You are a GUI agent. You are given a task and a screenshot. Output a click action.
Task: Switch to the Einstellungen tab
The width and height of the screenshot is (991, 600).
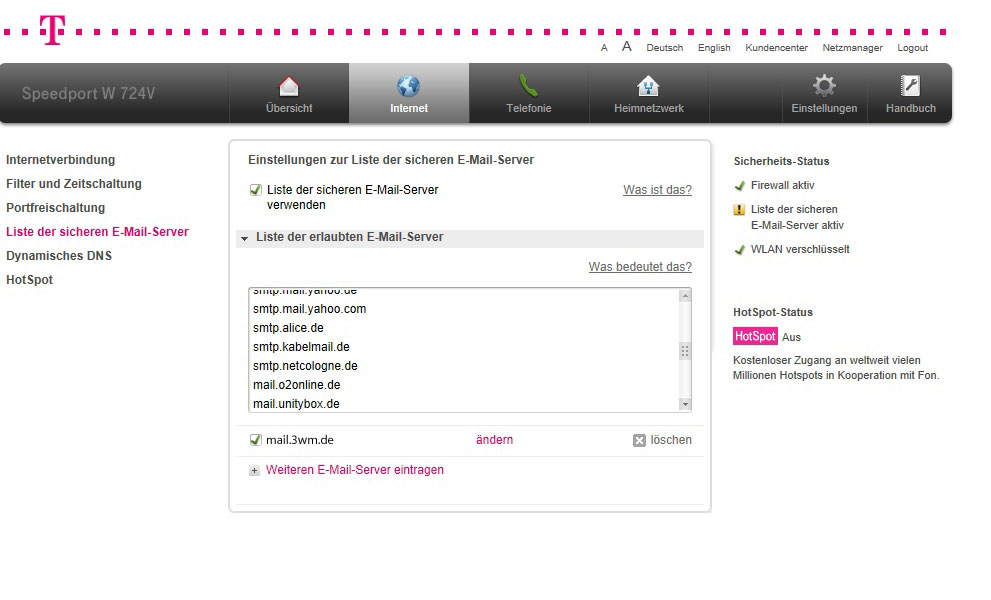point(824,94)
